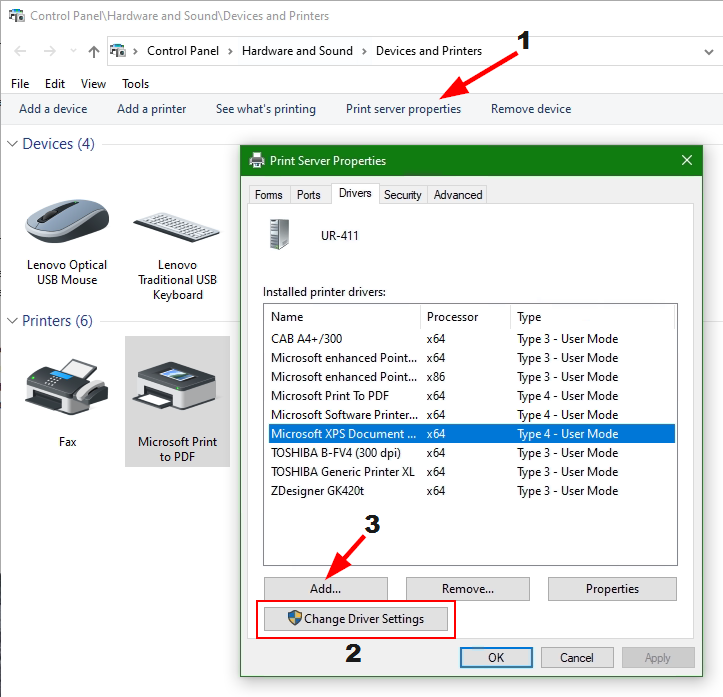Close the Print Server Properties dialog
This screenshot has height=697, width=723.
coord(687,160)
